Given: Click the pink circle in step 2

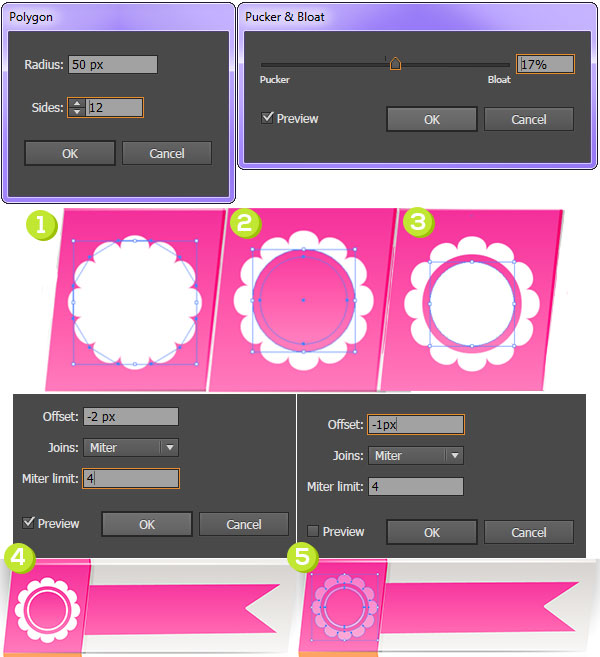Looking at the screenshot, I should pos(304,300).
